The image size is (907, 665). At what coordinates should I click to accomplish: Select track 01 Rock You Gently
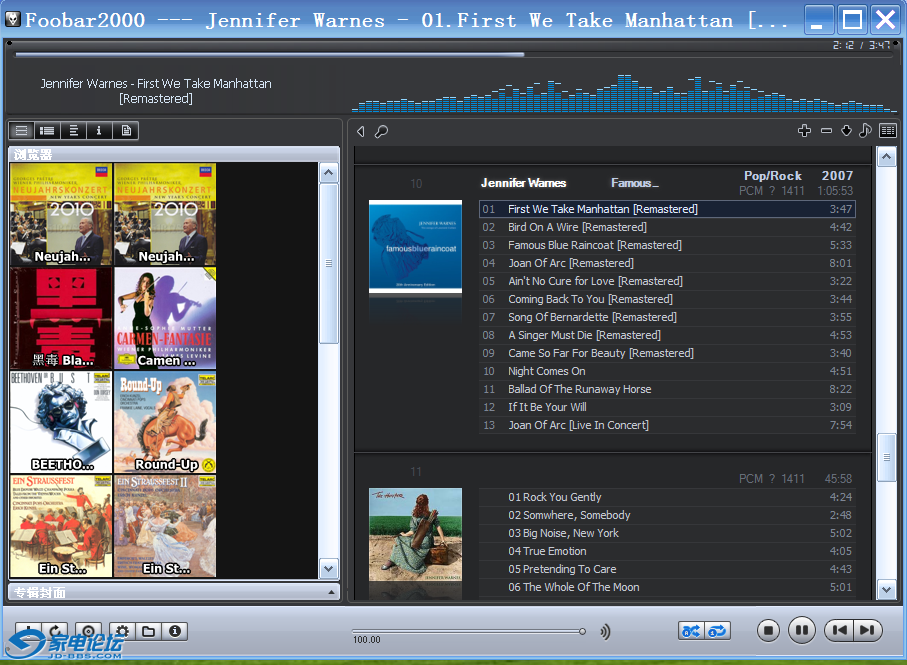[554, 497]
